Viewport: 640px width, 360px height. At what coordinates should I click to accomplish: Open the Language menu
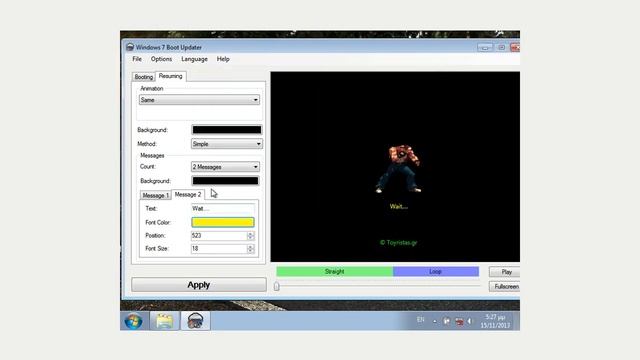click(x=194, y=59)
